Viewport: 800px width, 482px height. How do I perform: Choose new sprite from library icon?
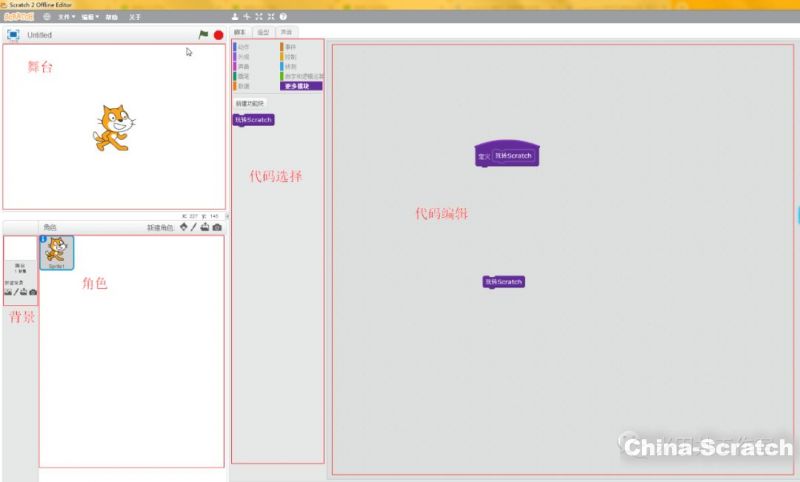coord(182,228)
